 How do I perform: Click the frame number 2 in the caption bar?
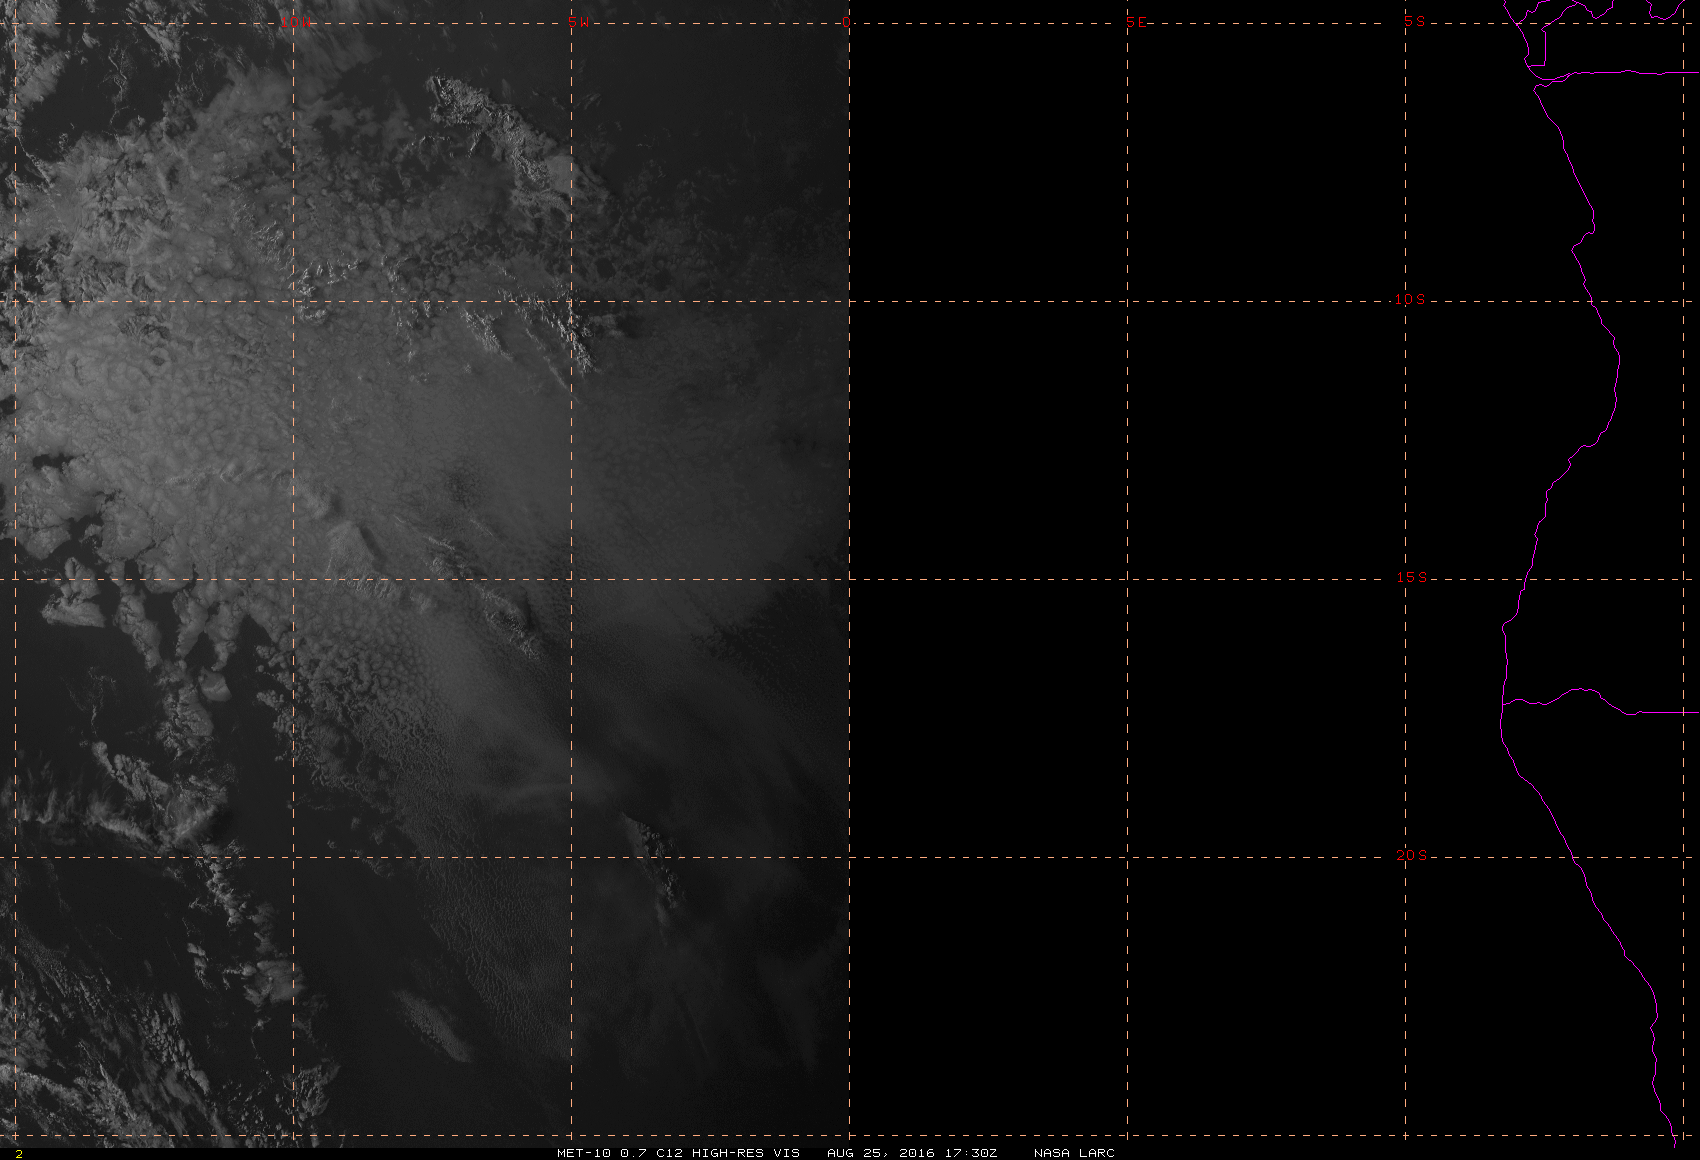pyautogui.click(x=18, y=1153)
